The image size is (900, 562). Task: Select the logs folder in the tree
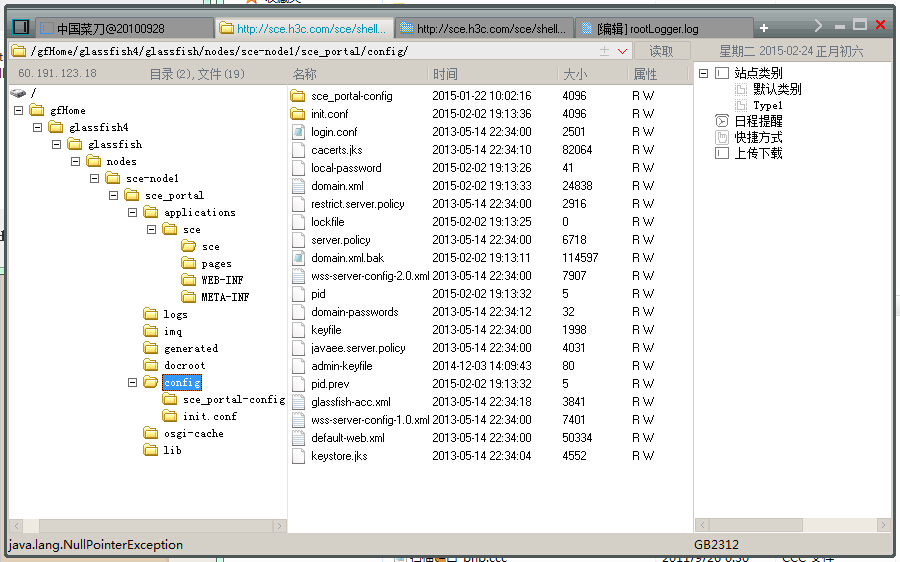[175, 315]
